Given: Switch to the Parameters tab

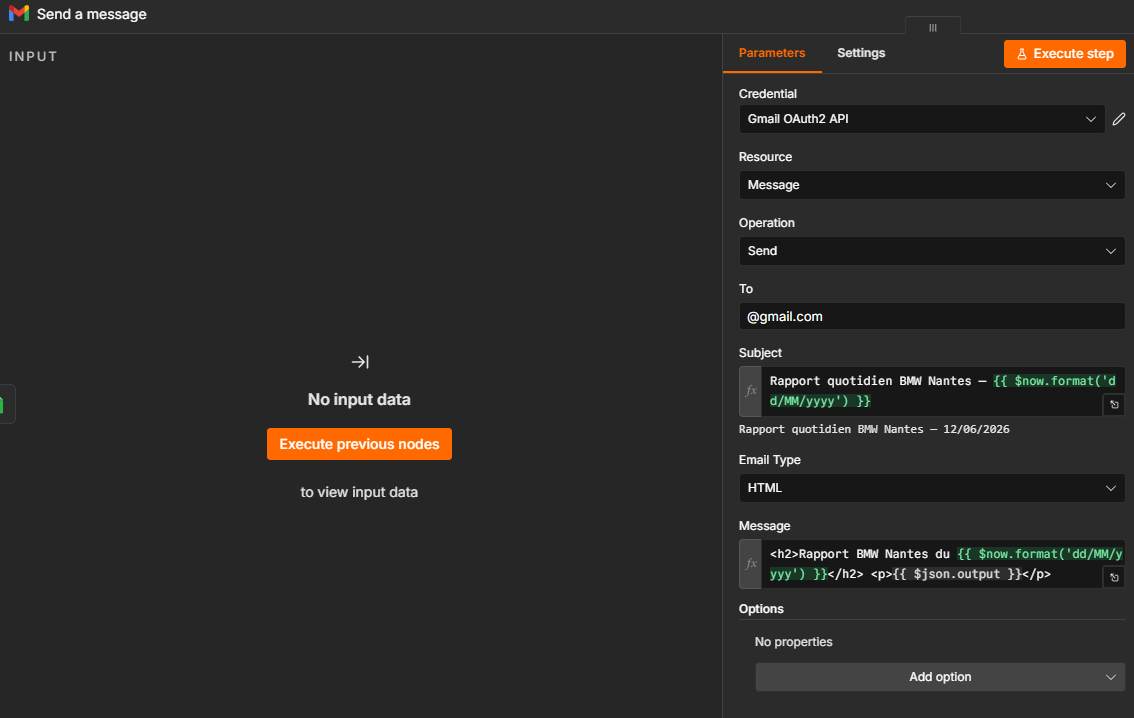Looking at the screenshot, I should tap(772, 53).
